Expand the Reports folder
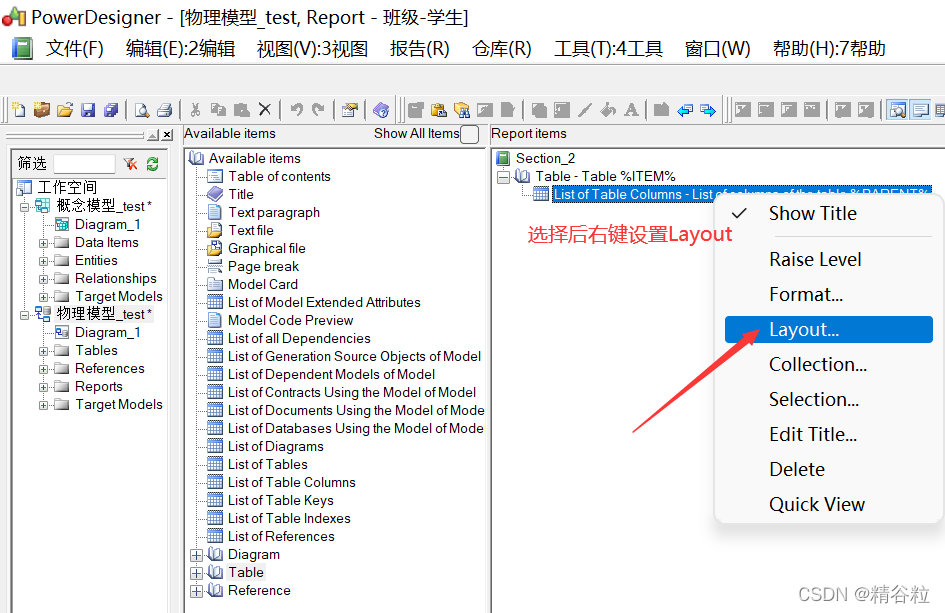Screen dimensions: 945x613 [43, 387]
